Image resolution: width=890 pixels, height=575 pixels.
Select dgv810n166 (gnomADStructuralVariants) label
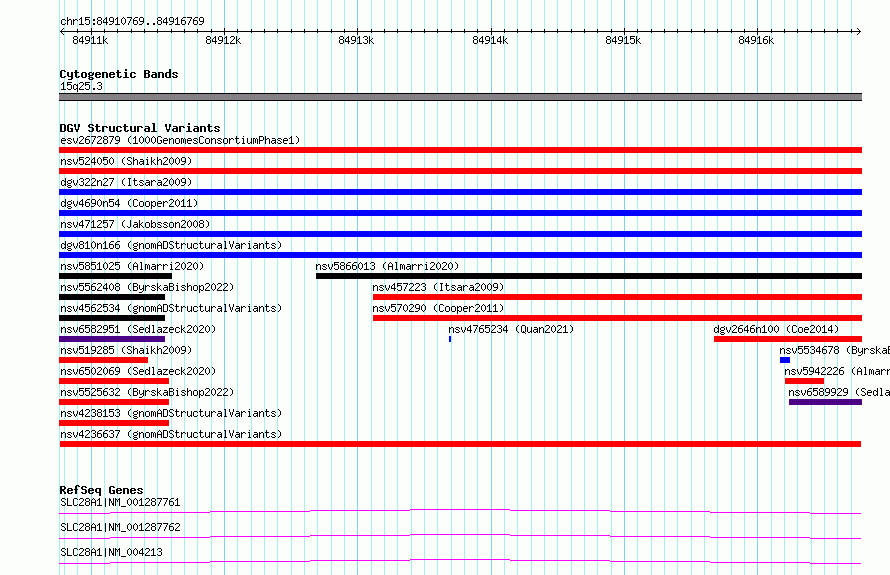pyautogui.click(x=171, y=245)
